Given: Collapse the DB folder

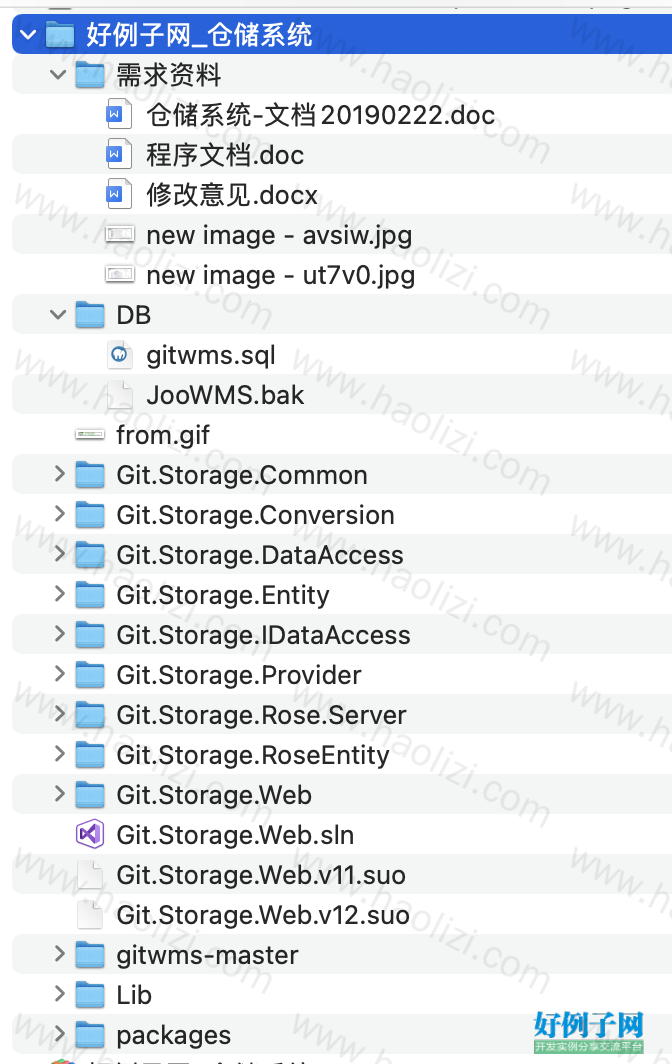Looking at the screenshot, I should (59, 315).
